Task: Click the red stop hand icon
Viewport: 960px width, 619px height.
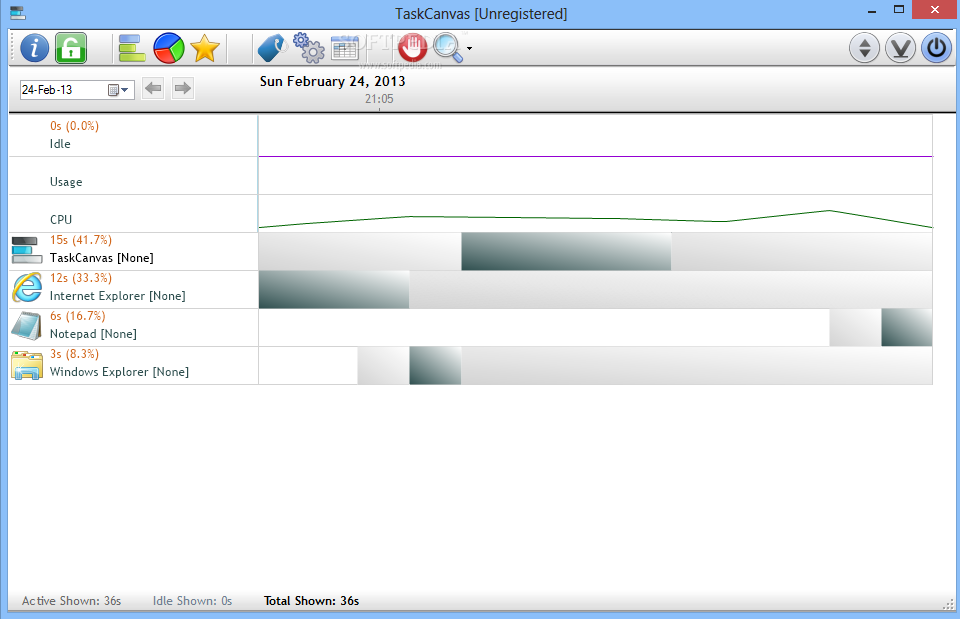Action: [413, 48]
